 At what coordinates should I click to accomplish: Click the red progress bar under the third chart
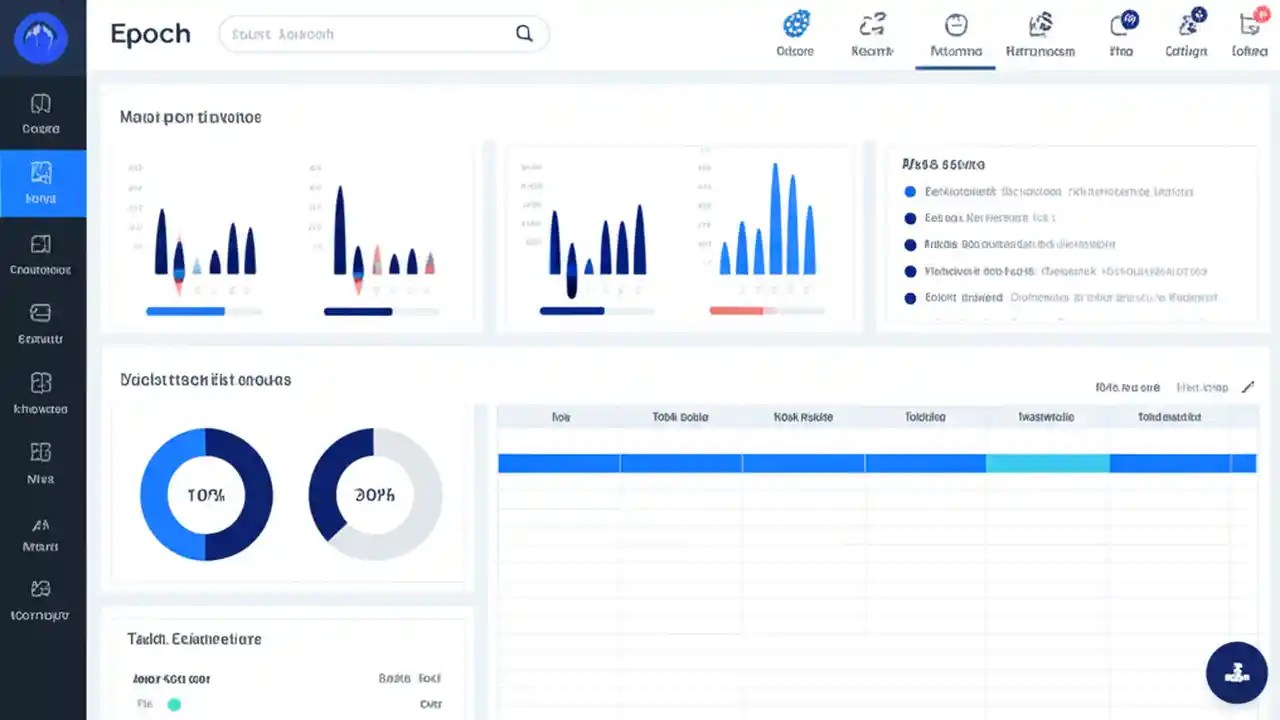[x=738, y=310]
